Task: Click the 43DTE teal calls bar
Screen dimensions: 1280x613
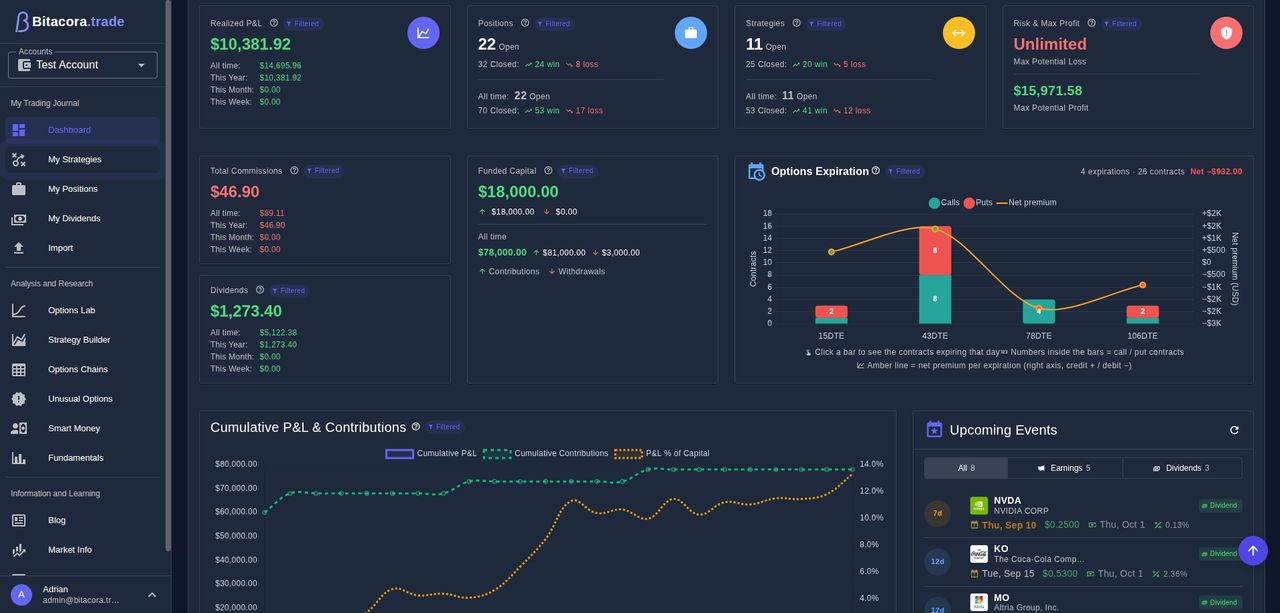Action: coord(935,299)
